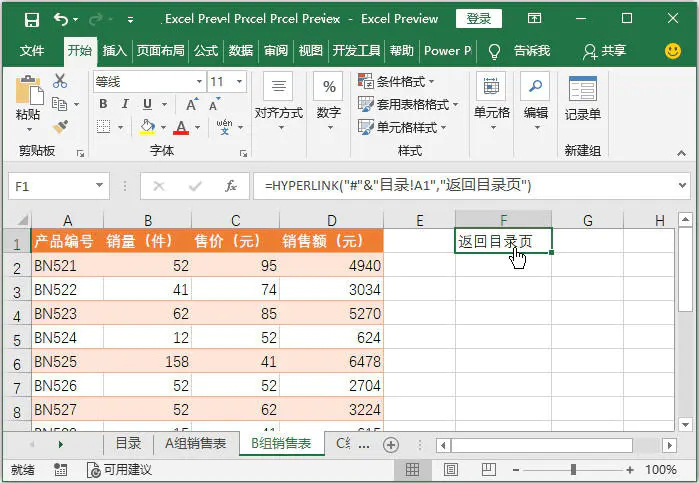Switch to the A组销售表 sheet tab
This screenshot has width=699, height=483.
click(x=195, y=444)
